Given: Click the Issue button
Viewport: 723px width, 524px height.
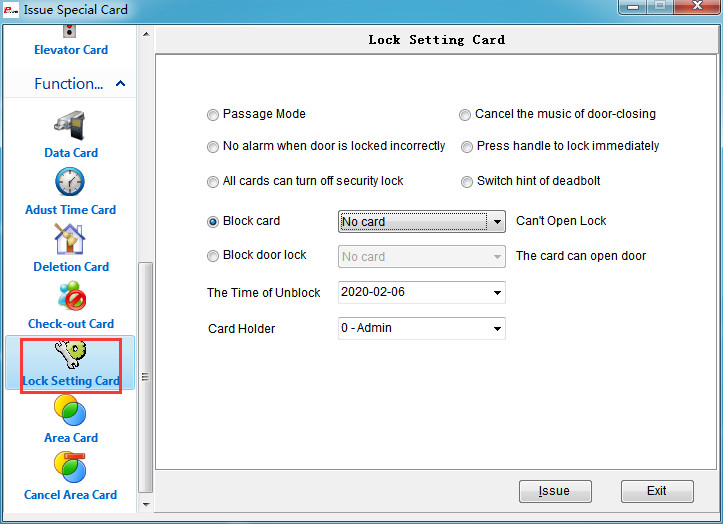Looking at the screenshot, I should point(555,491).
